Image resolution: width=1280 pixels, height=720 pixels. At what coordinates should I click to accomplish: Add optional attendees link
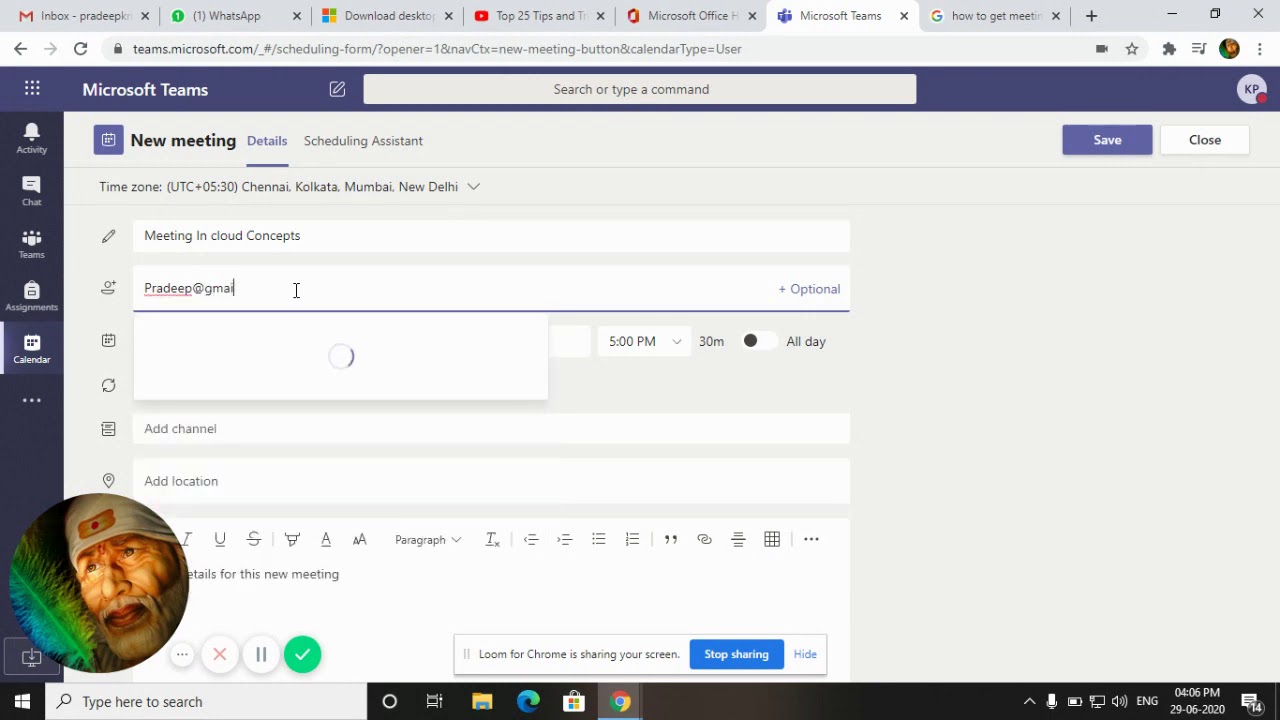point(809,289)
